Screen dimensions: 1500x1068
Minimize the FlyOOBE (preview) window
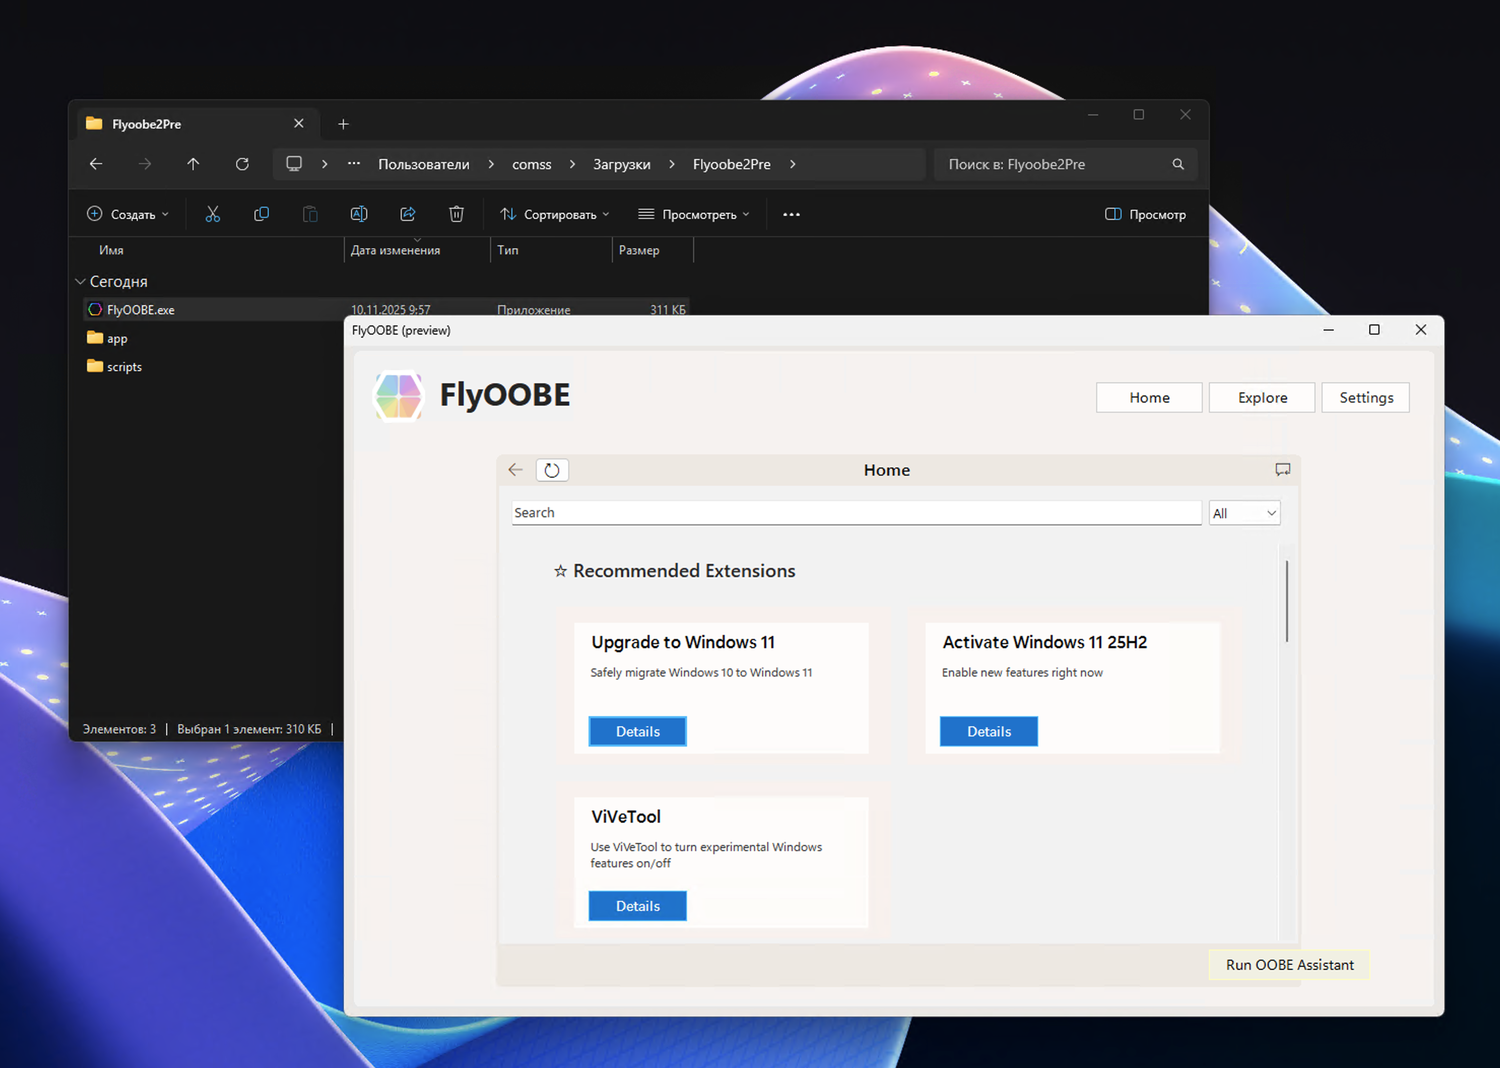click(1328, 330)
